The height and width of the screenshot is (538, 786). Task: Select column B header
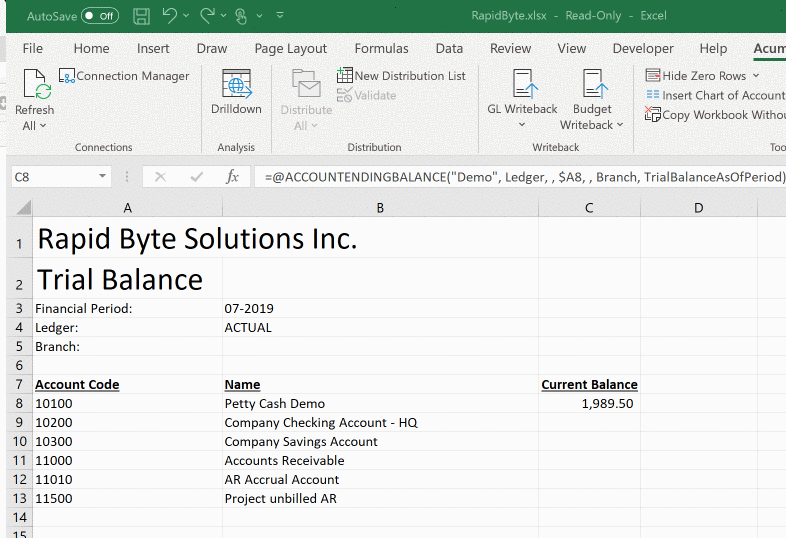[380, 208]
